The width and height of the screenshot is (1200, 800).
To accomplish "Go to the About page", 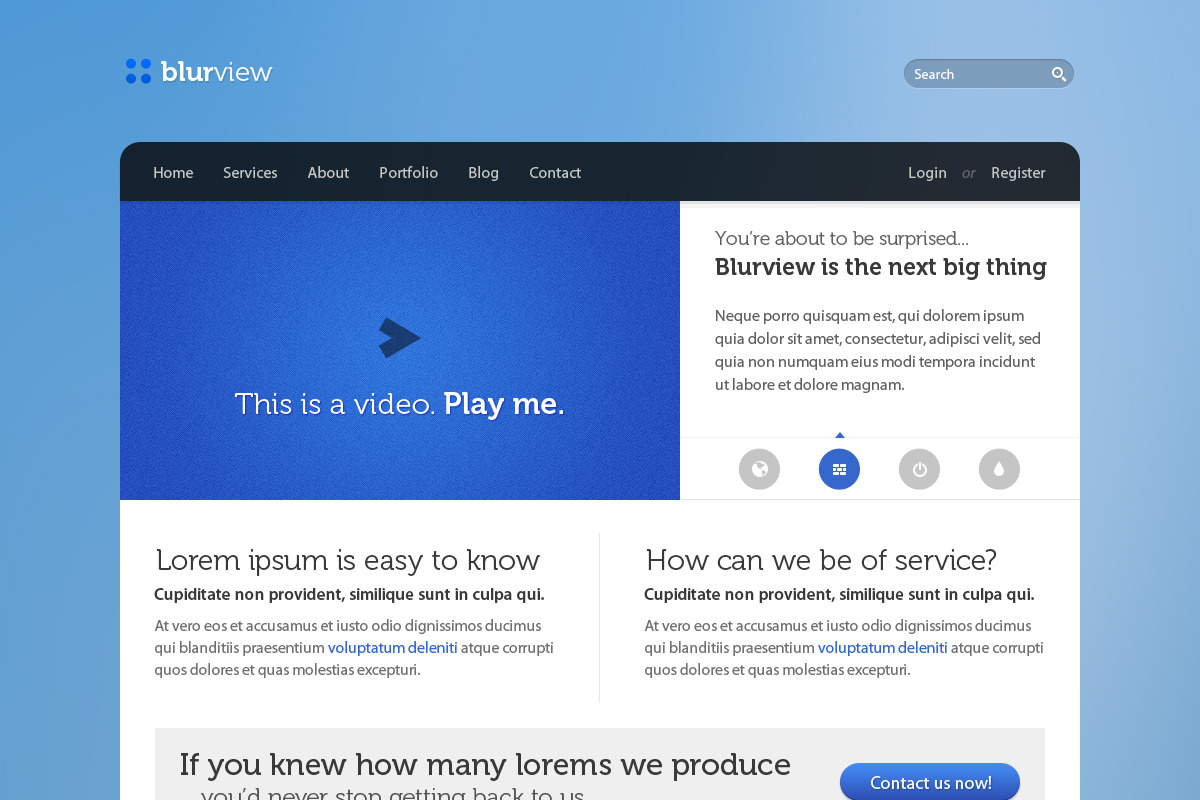I will (328, 173).
